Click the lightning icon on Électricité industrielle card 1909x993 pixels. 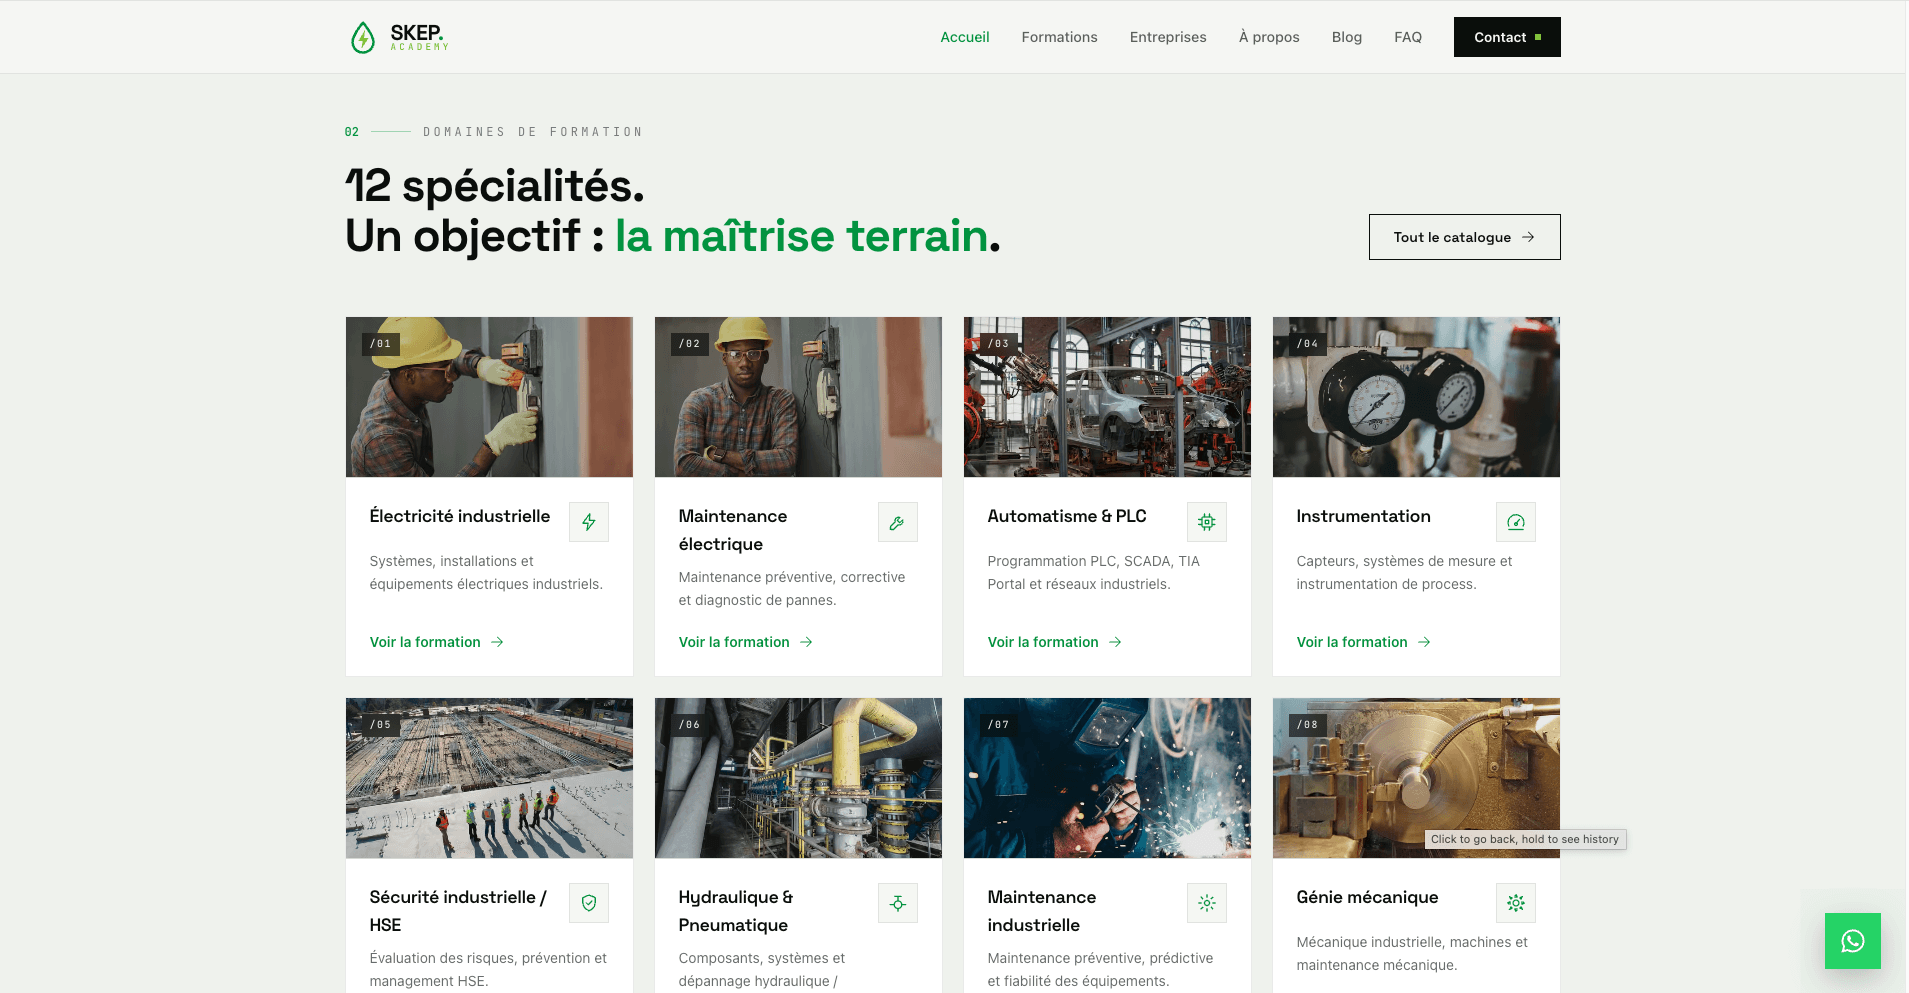589,522
